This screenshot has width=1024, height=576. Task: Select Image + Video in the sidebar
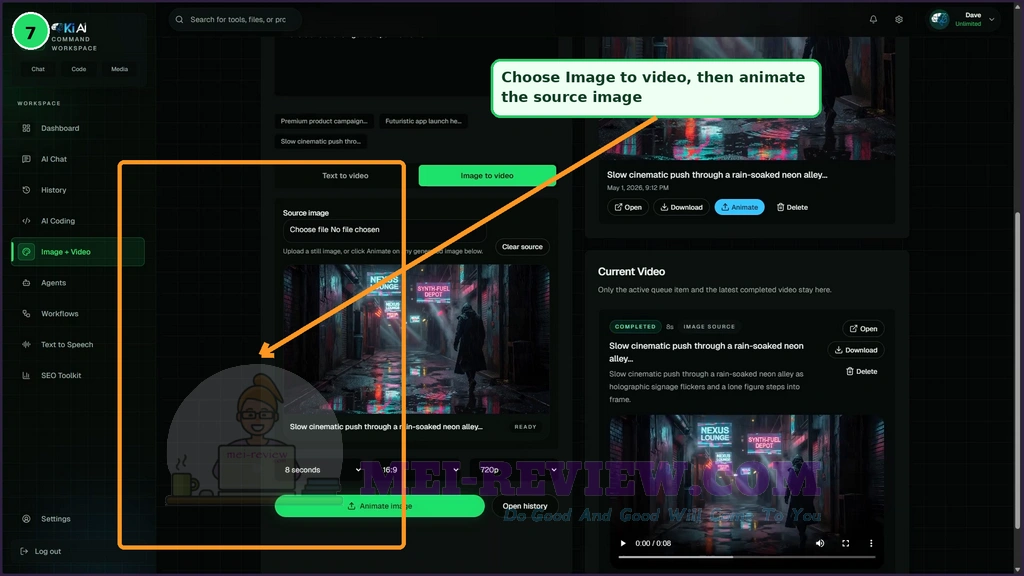pos(78,251)
